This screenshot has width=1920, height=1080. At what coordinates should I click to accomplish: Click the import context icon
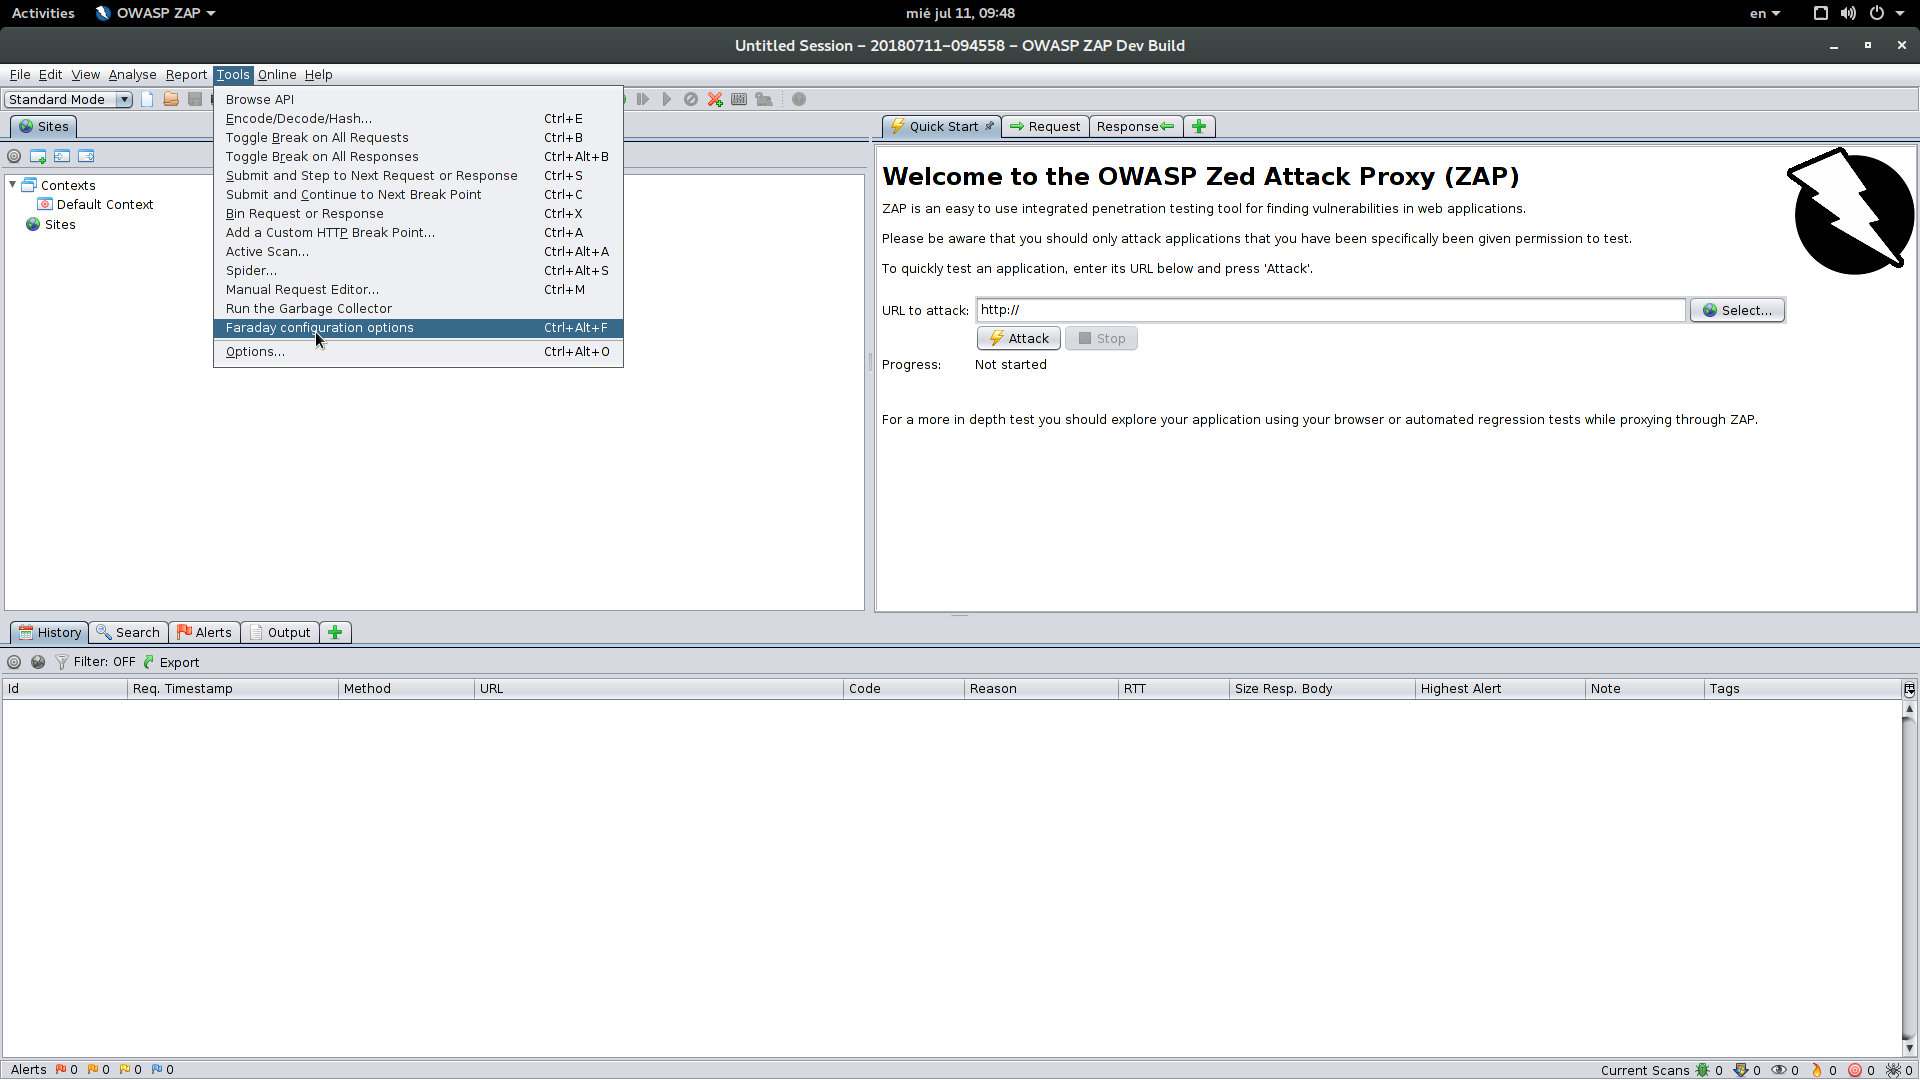coord(62,156)
